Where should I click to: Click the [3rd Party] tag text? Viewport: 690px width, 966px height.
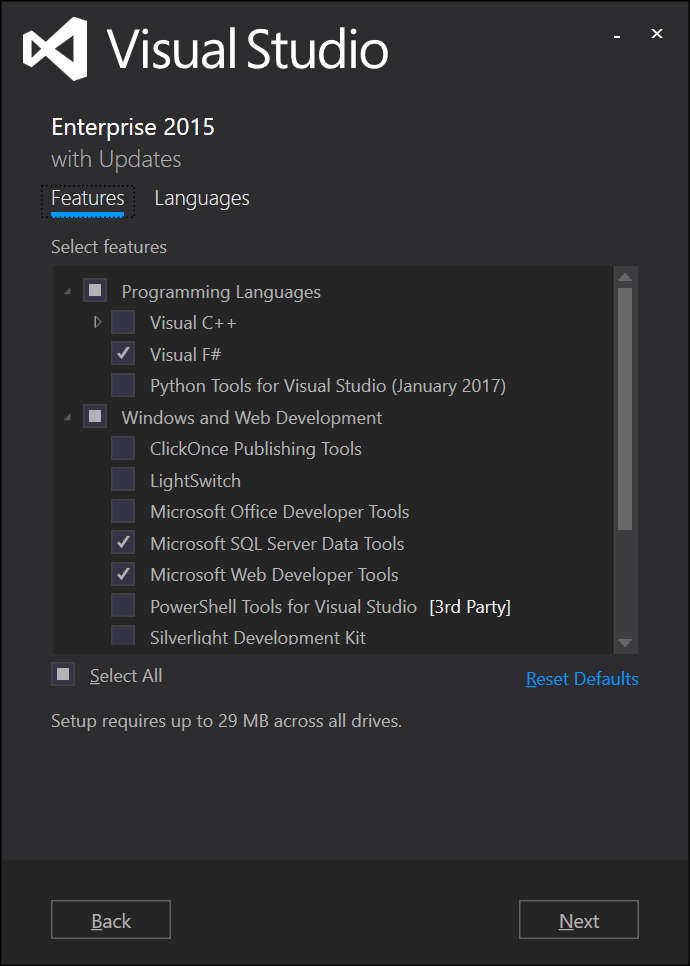470,607
